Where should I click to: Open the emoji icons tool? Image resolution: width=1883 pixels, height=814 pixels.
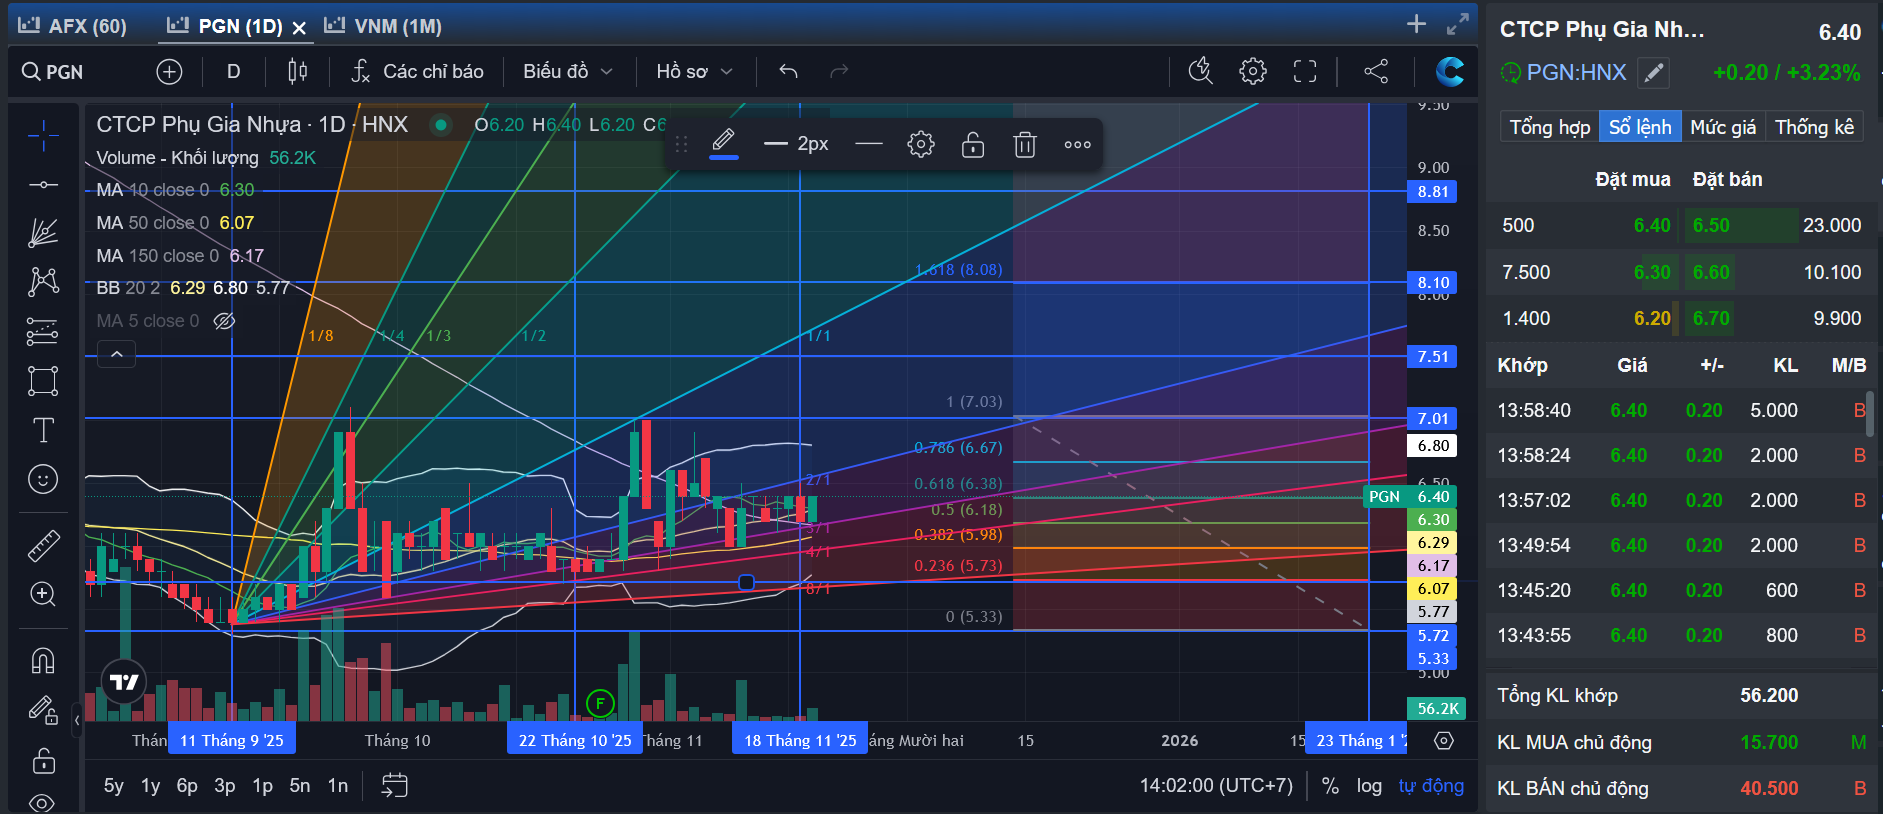click(43, 480)
